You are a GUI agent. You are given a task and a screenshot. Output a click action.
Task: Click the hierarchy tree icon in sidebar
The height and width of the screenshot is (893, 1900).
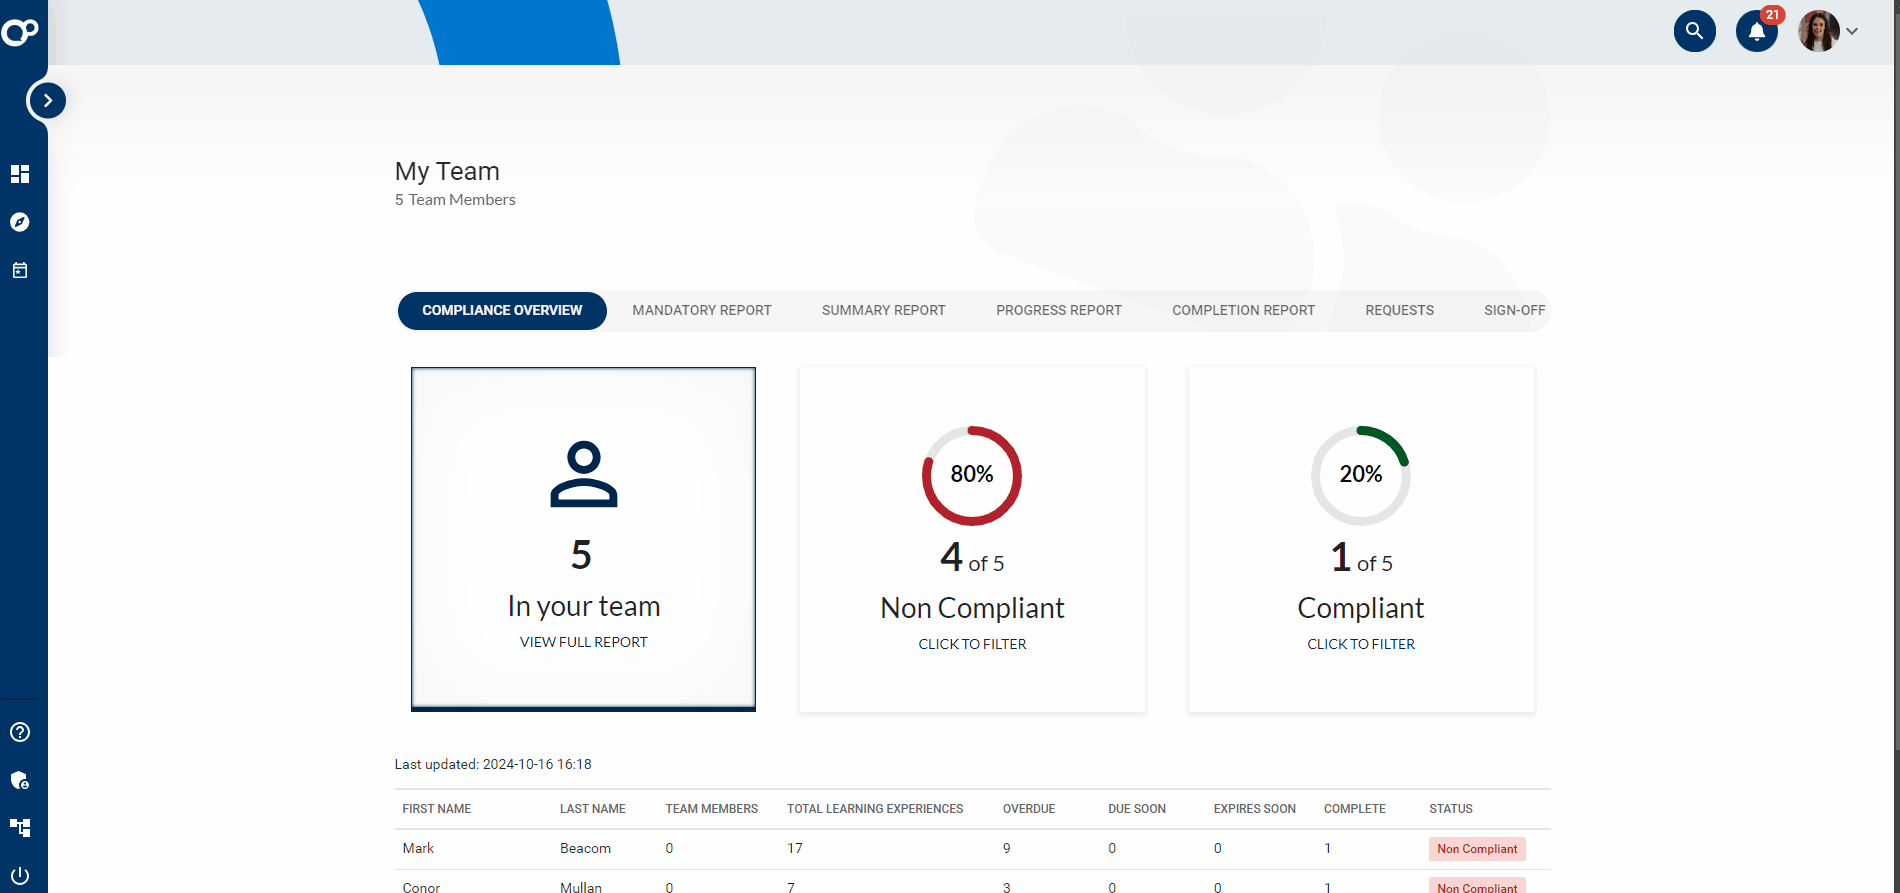[20, 828]
